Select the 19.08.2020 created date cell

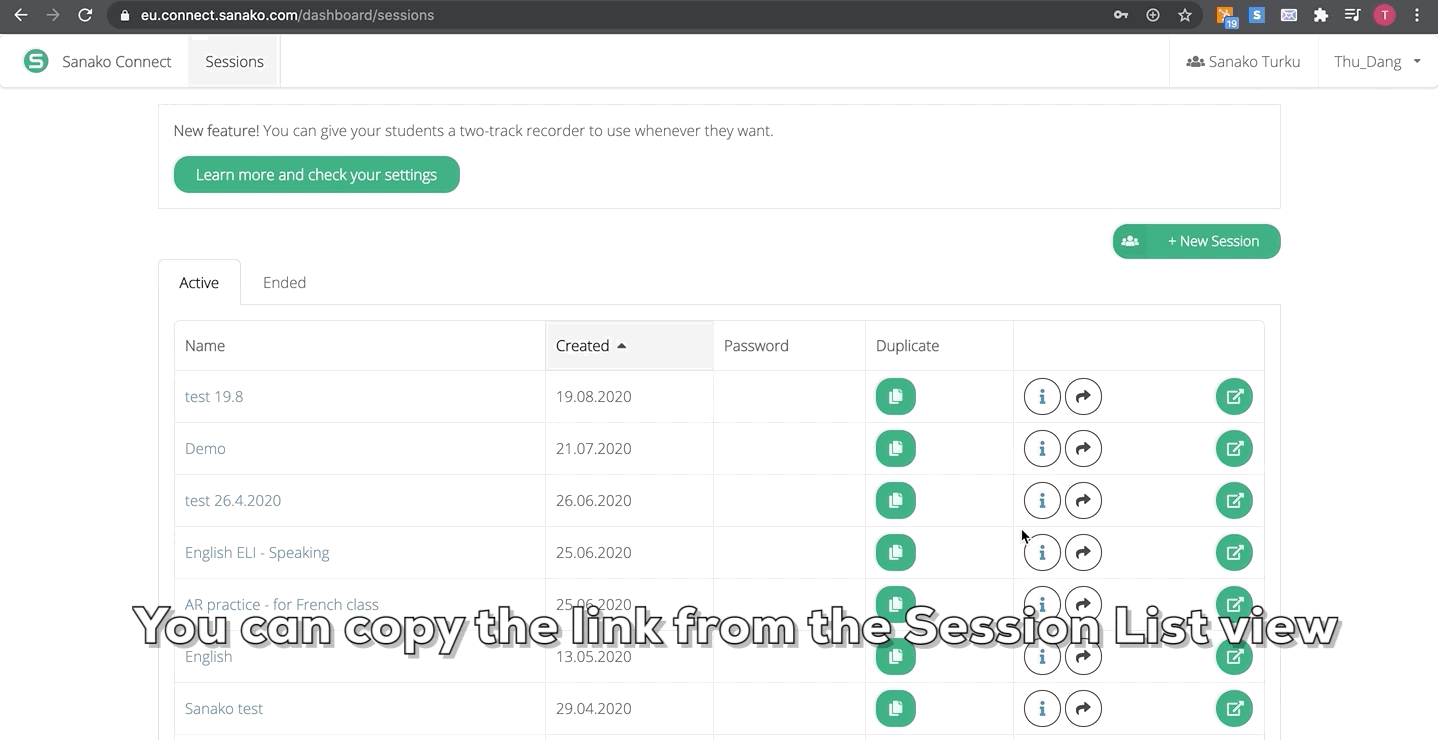click(x=629, y=396)
